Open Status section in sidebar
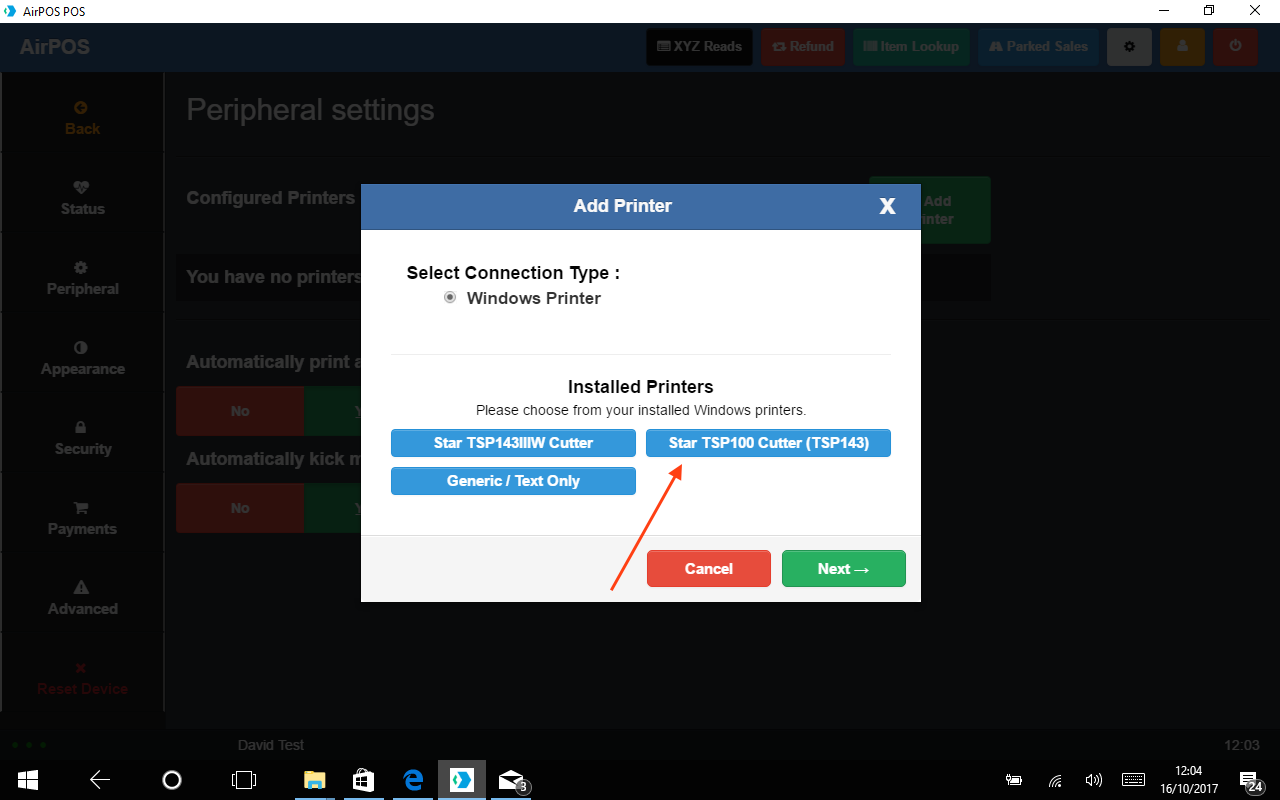The height and width of the screenshot is (800, 1280). point(82,198)
